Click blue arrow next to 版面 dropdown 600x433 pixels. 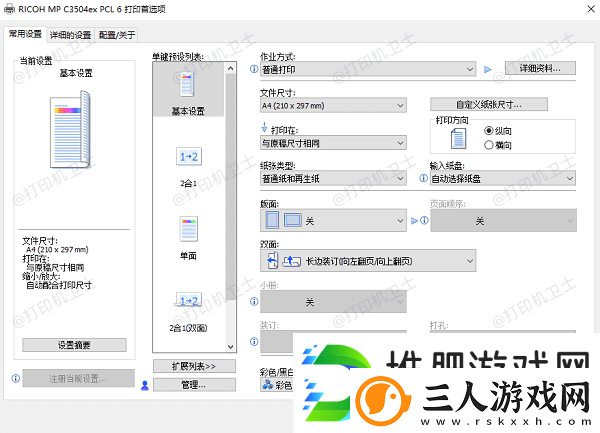pyautogui.click(x=414, y=221)
